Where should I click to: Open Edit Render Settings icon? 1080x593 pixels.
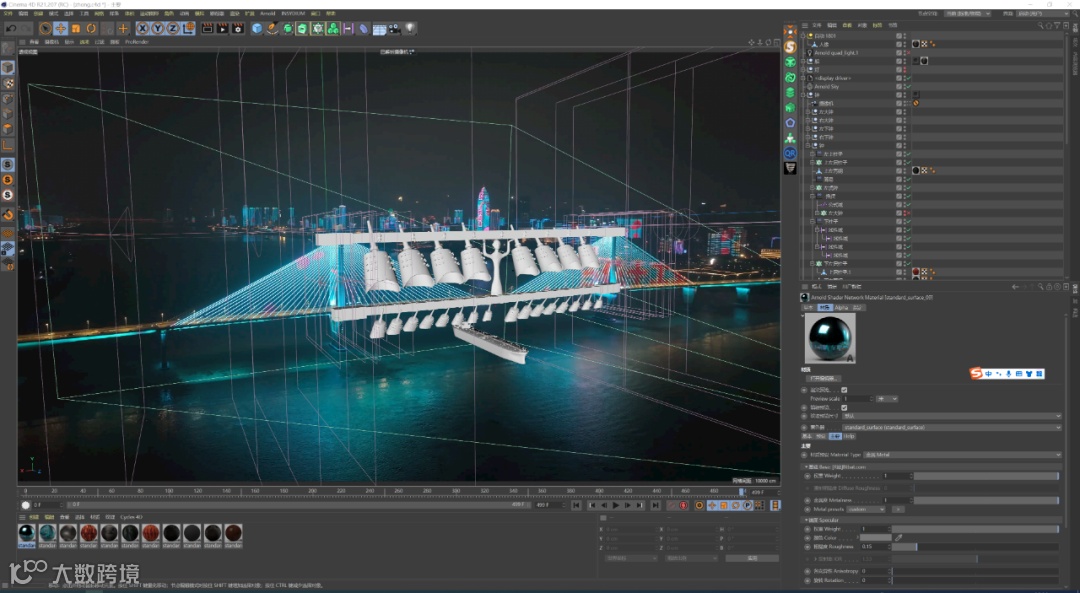[x=237, y=28]
